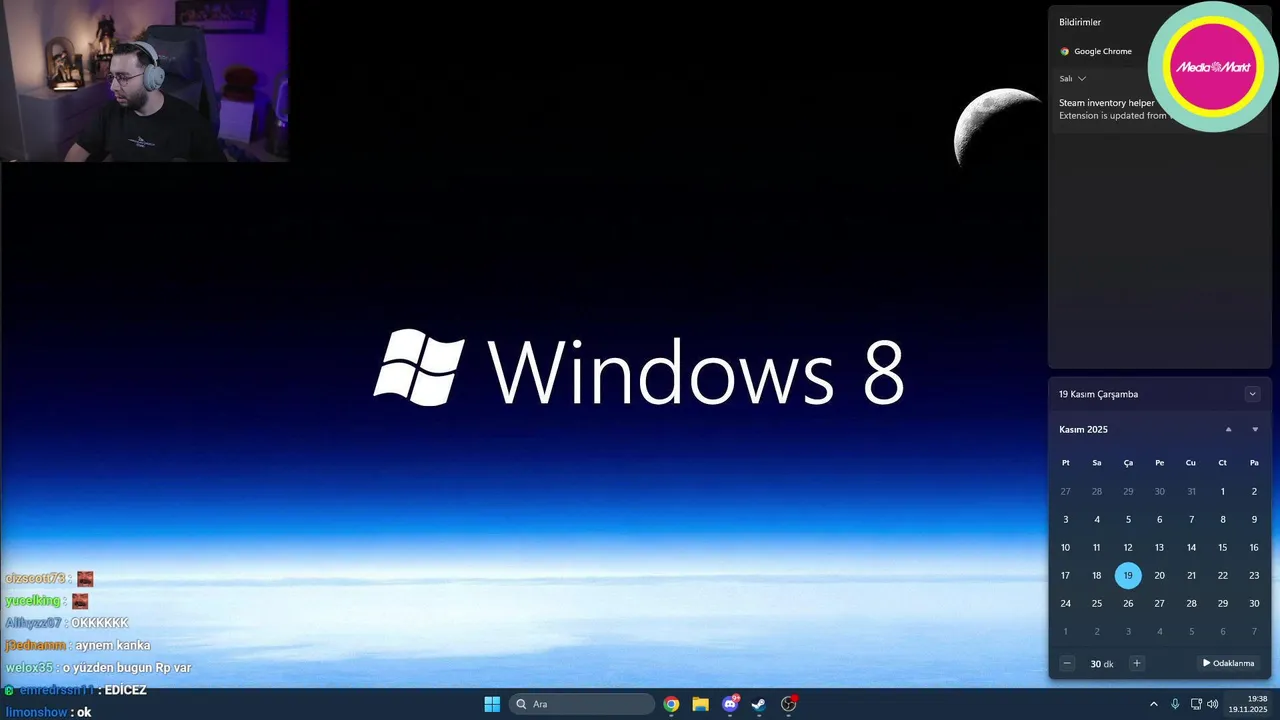Viewport: 1280px width, 720px height.
Task: Click the volume speaker icon in tray
Action: [1213, 704]
